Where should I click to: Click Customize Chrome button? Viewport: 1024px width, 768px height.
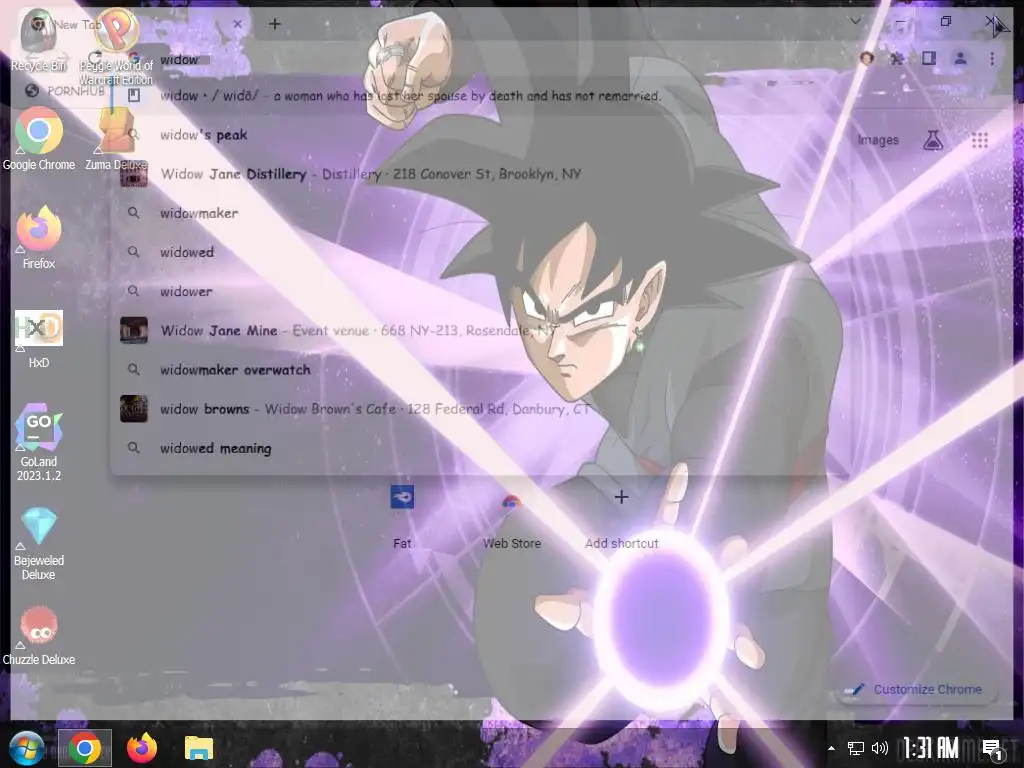point(918,690)
